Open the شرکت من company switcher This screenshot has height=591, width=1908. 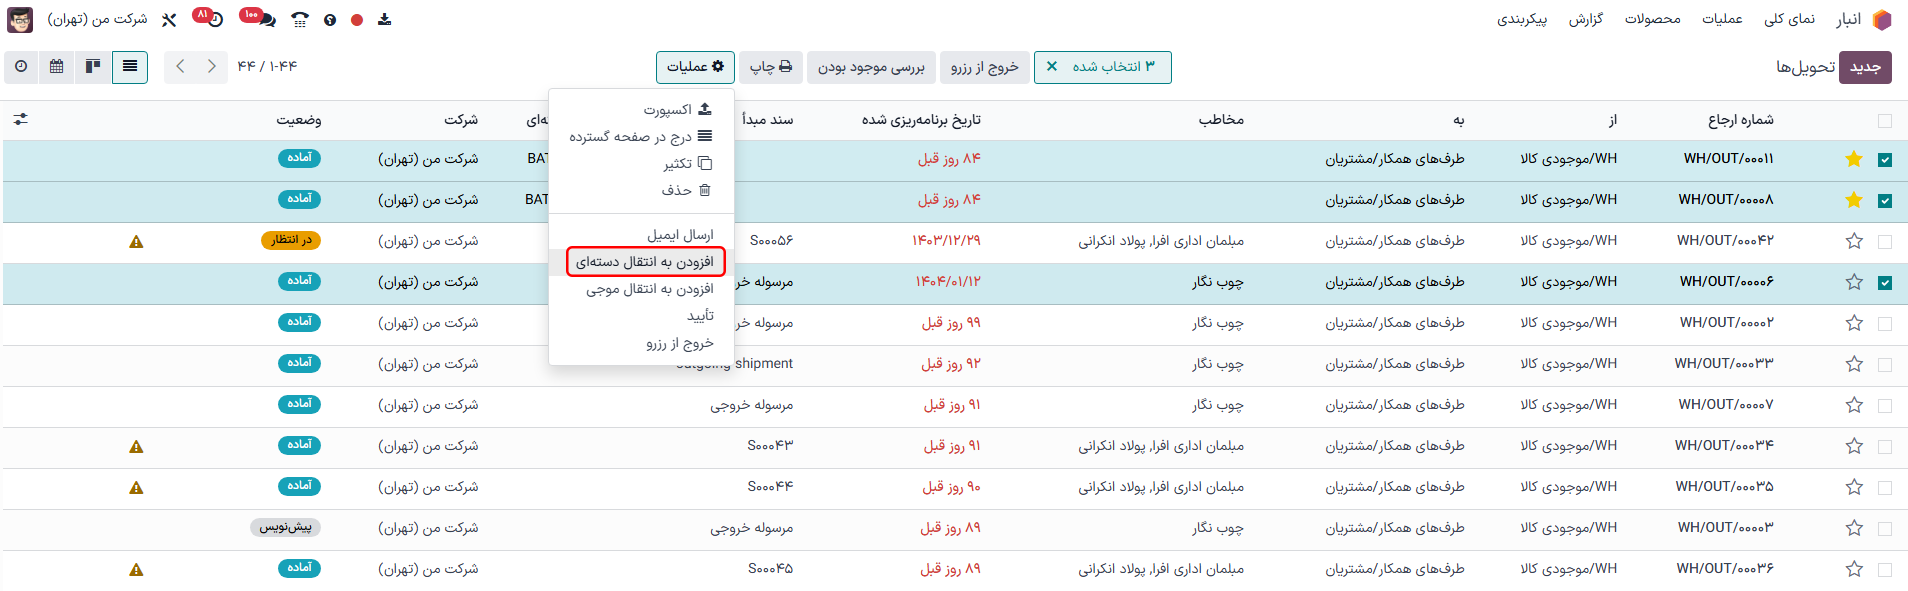[x=97, y=19]
